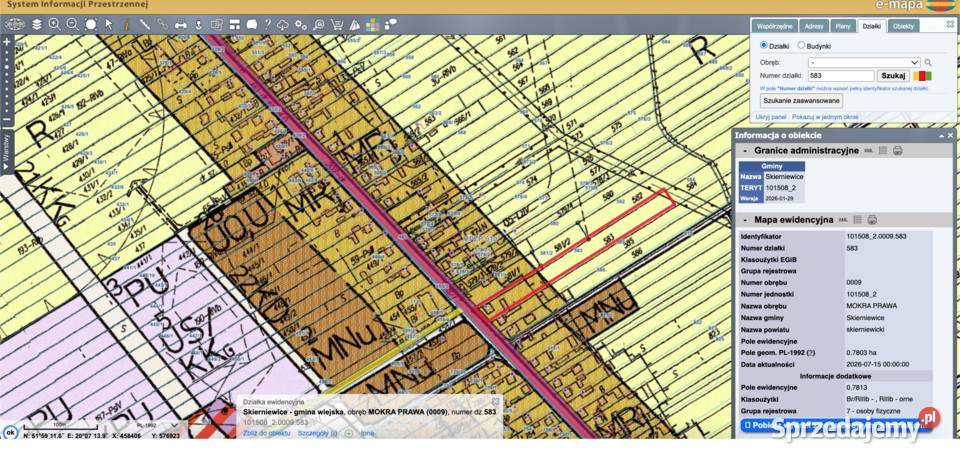Viewport: 960px width, 462px height.
Task: Export Granice administracyjne as XML
Action: pos(868,151)
